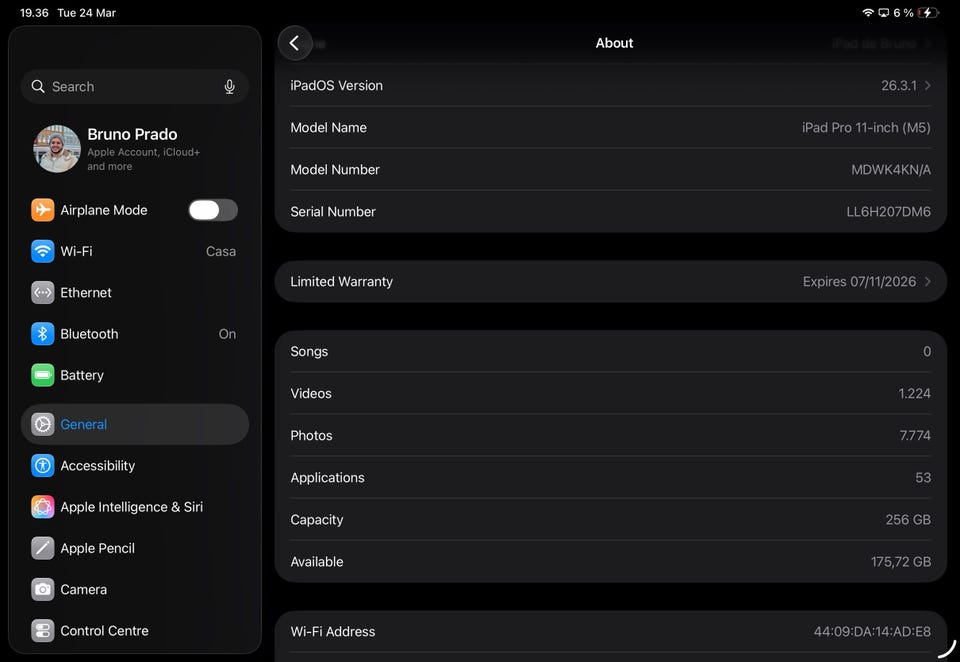Tap the orange Airplane Mode icon
The width and height of the screenshot is (960, 662).
(43, 210)
